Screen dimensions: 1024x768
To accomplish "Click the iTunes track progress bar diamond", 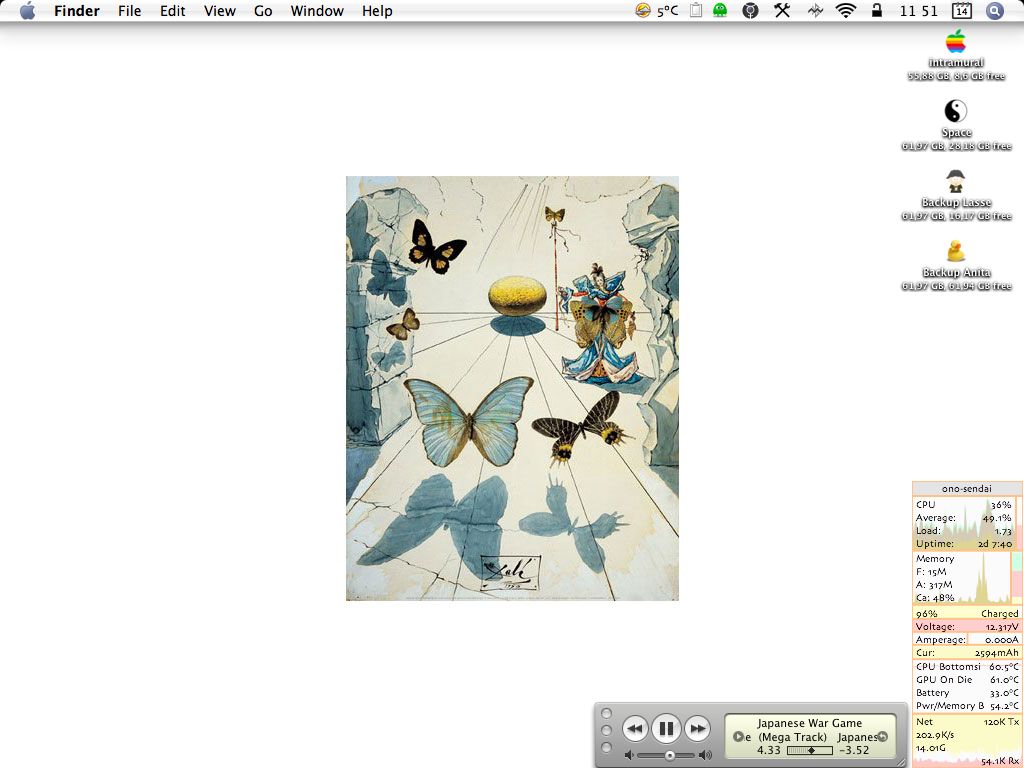I will click(x=810, y=750).
